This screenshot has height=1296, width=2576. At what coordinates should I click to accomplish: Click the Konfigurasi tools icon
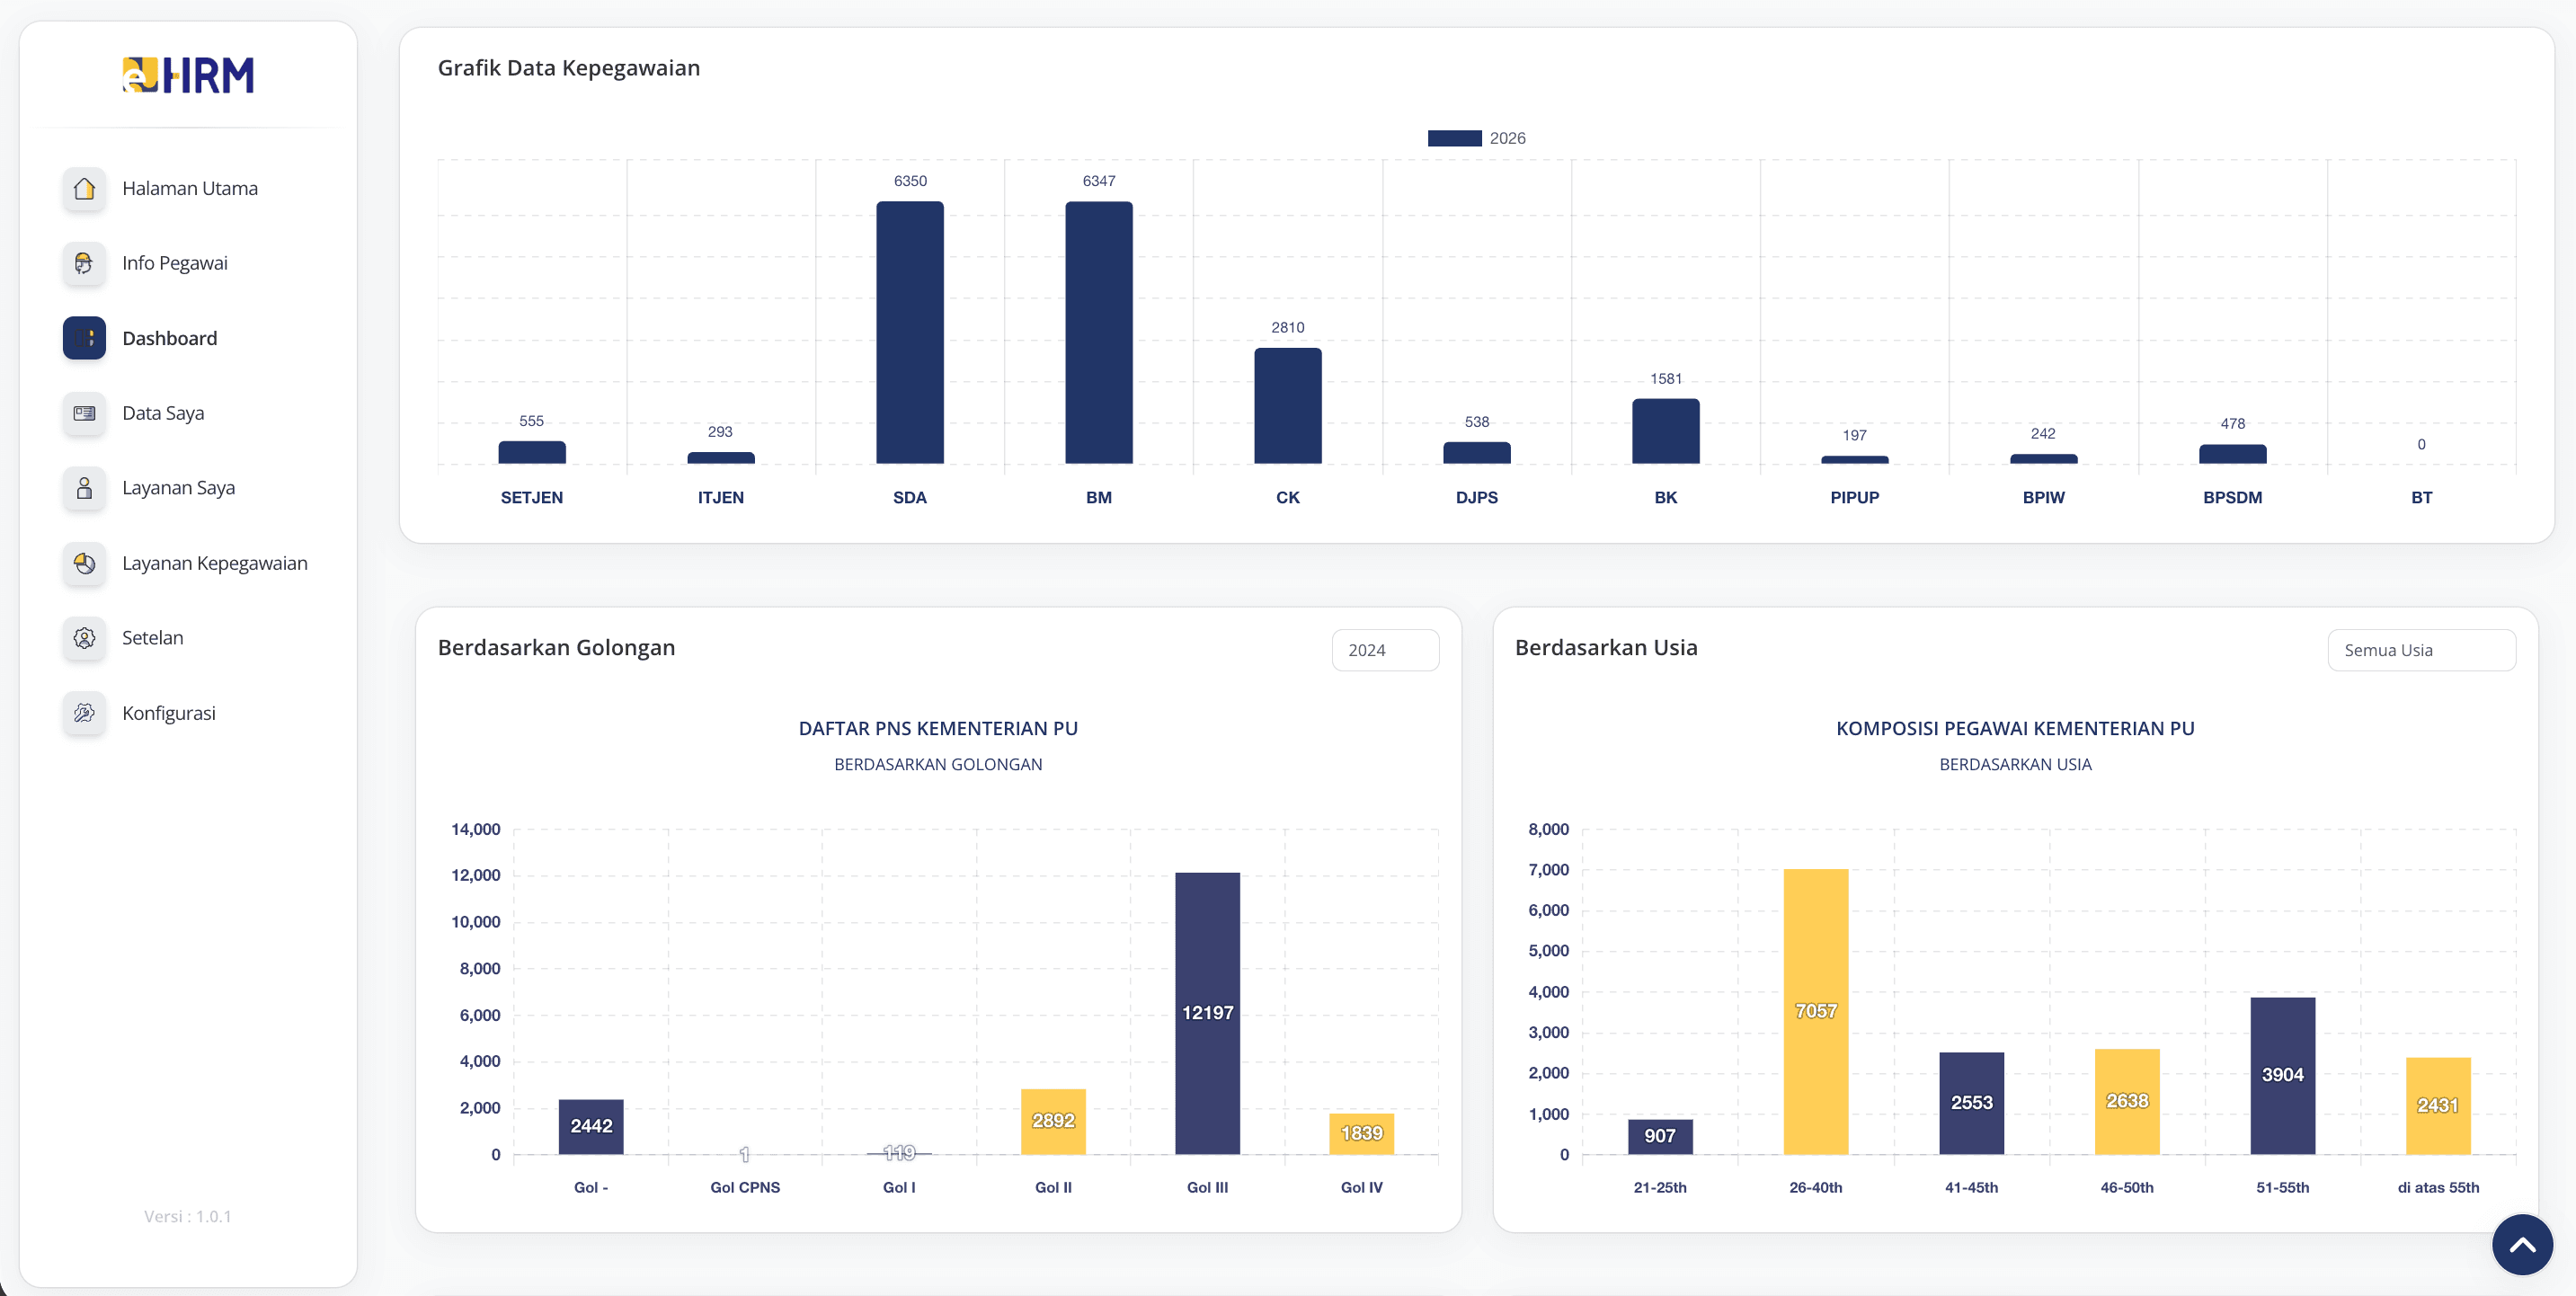[84, 713]
